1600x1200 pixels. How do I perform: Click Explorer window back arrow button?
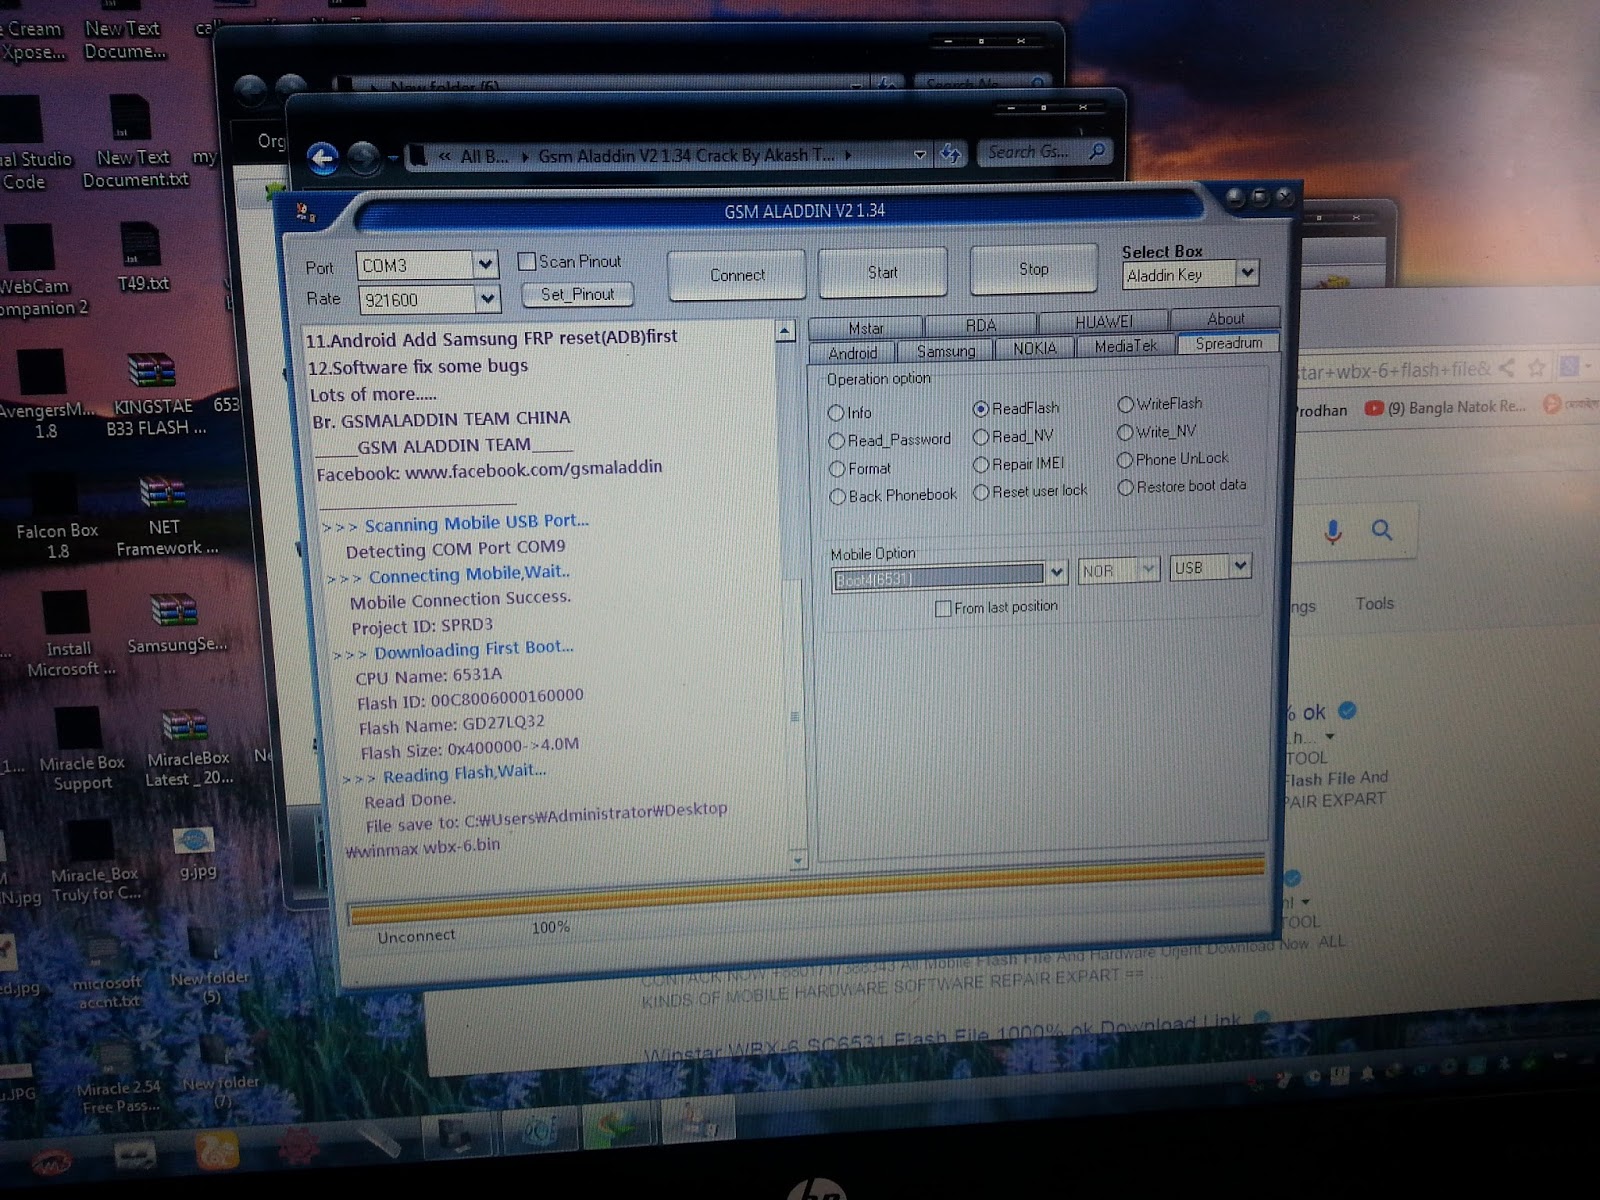[322, 158]
